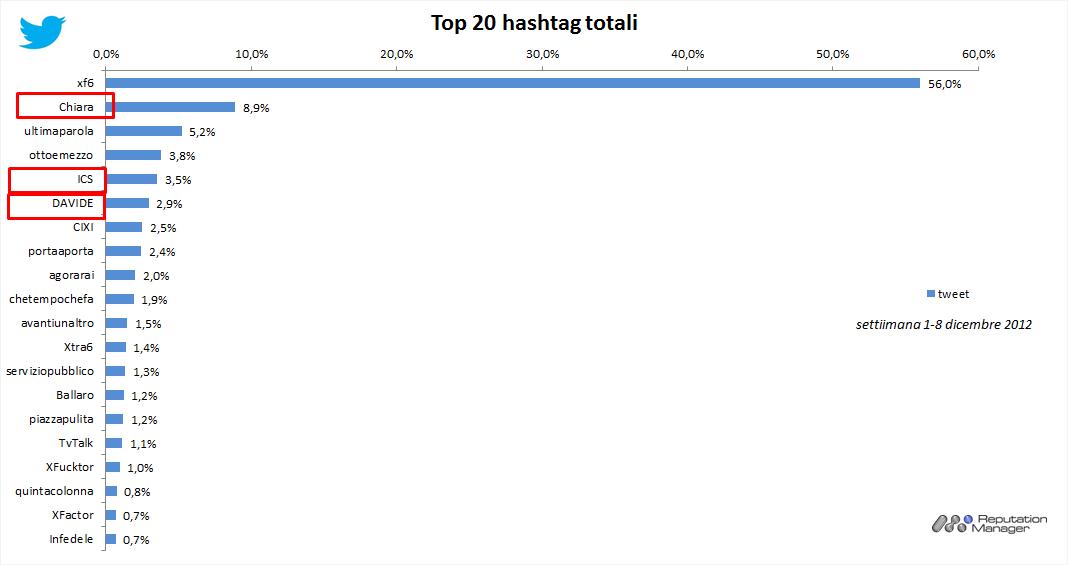Click the XFucktor bar
The height and width of the screenshot is (565, 1068).
click(112, 467)
